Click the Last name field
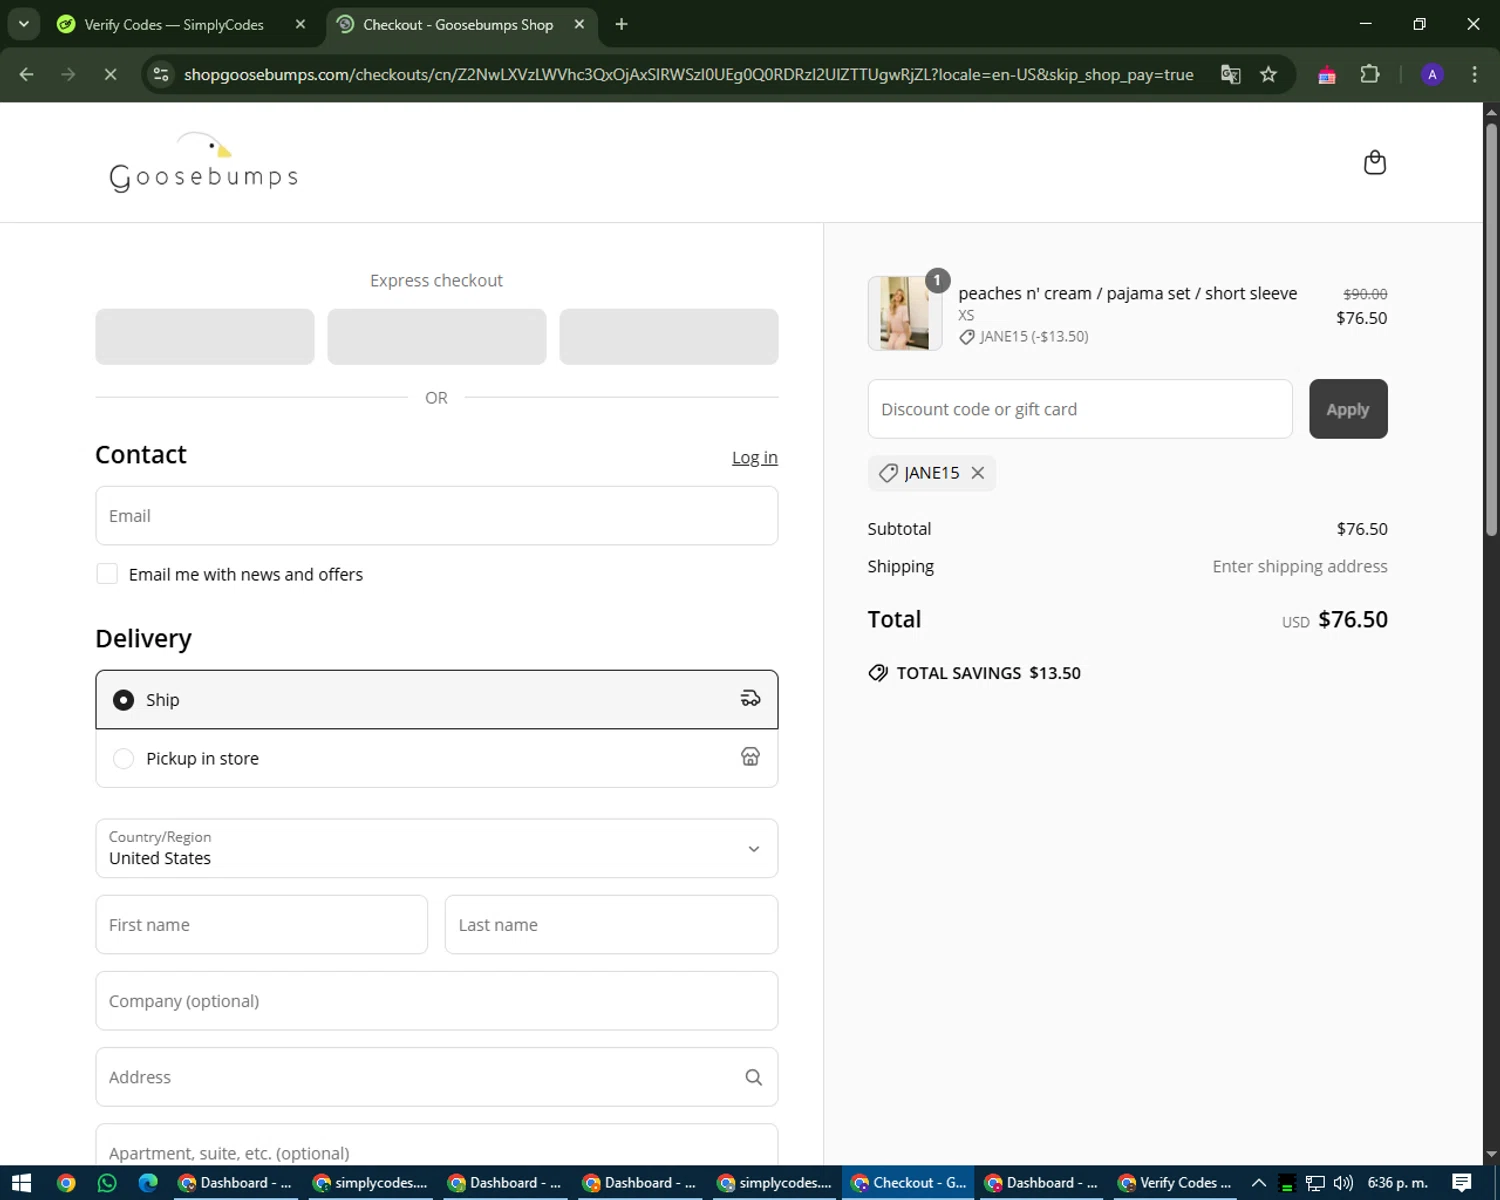 pyautogui.click(x=611, y=925)
